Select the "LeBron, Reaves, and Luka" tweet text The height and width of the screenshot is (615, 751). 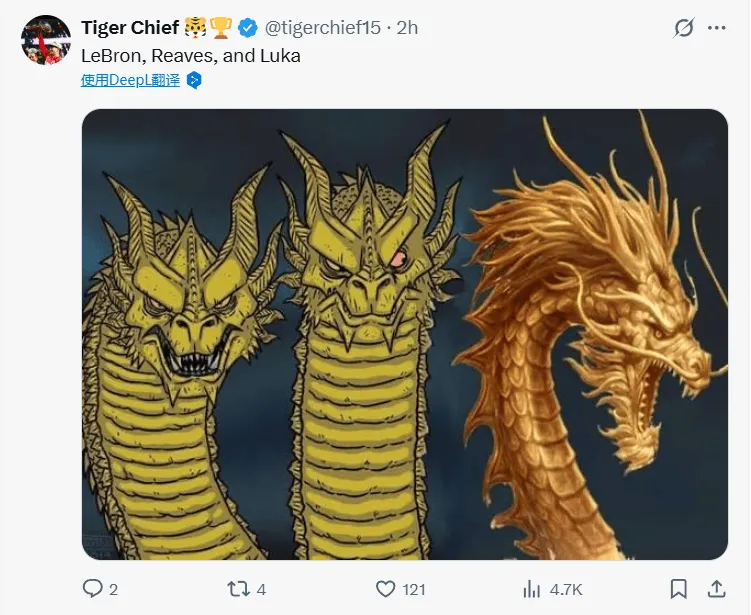[x=191, y=56]
